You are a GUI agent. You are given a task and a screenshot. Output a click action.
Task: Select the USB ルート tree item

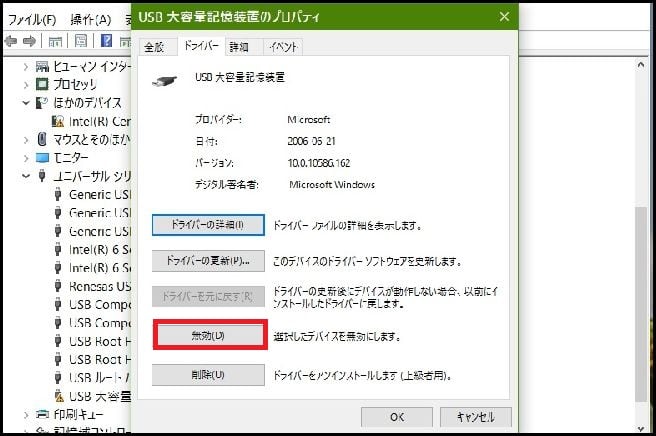tap(100, 378)
